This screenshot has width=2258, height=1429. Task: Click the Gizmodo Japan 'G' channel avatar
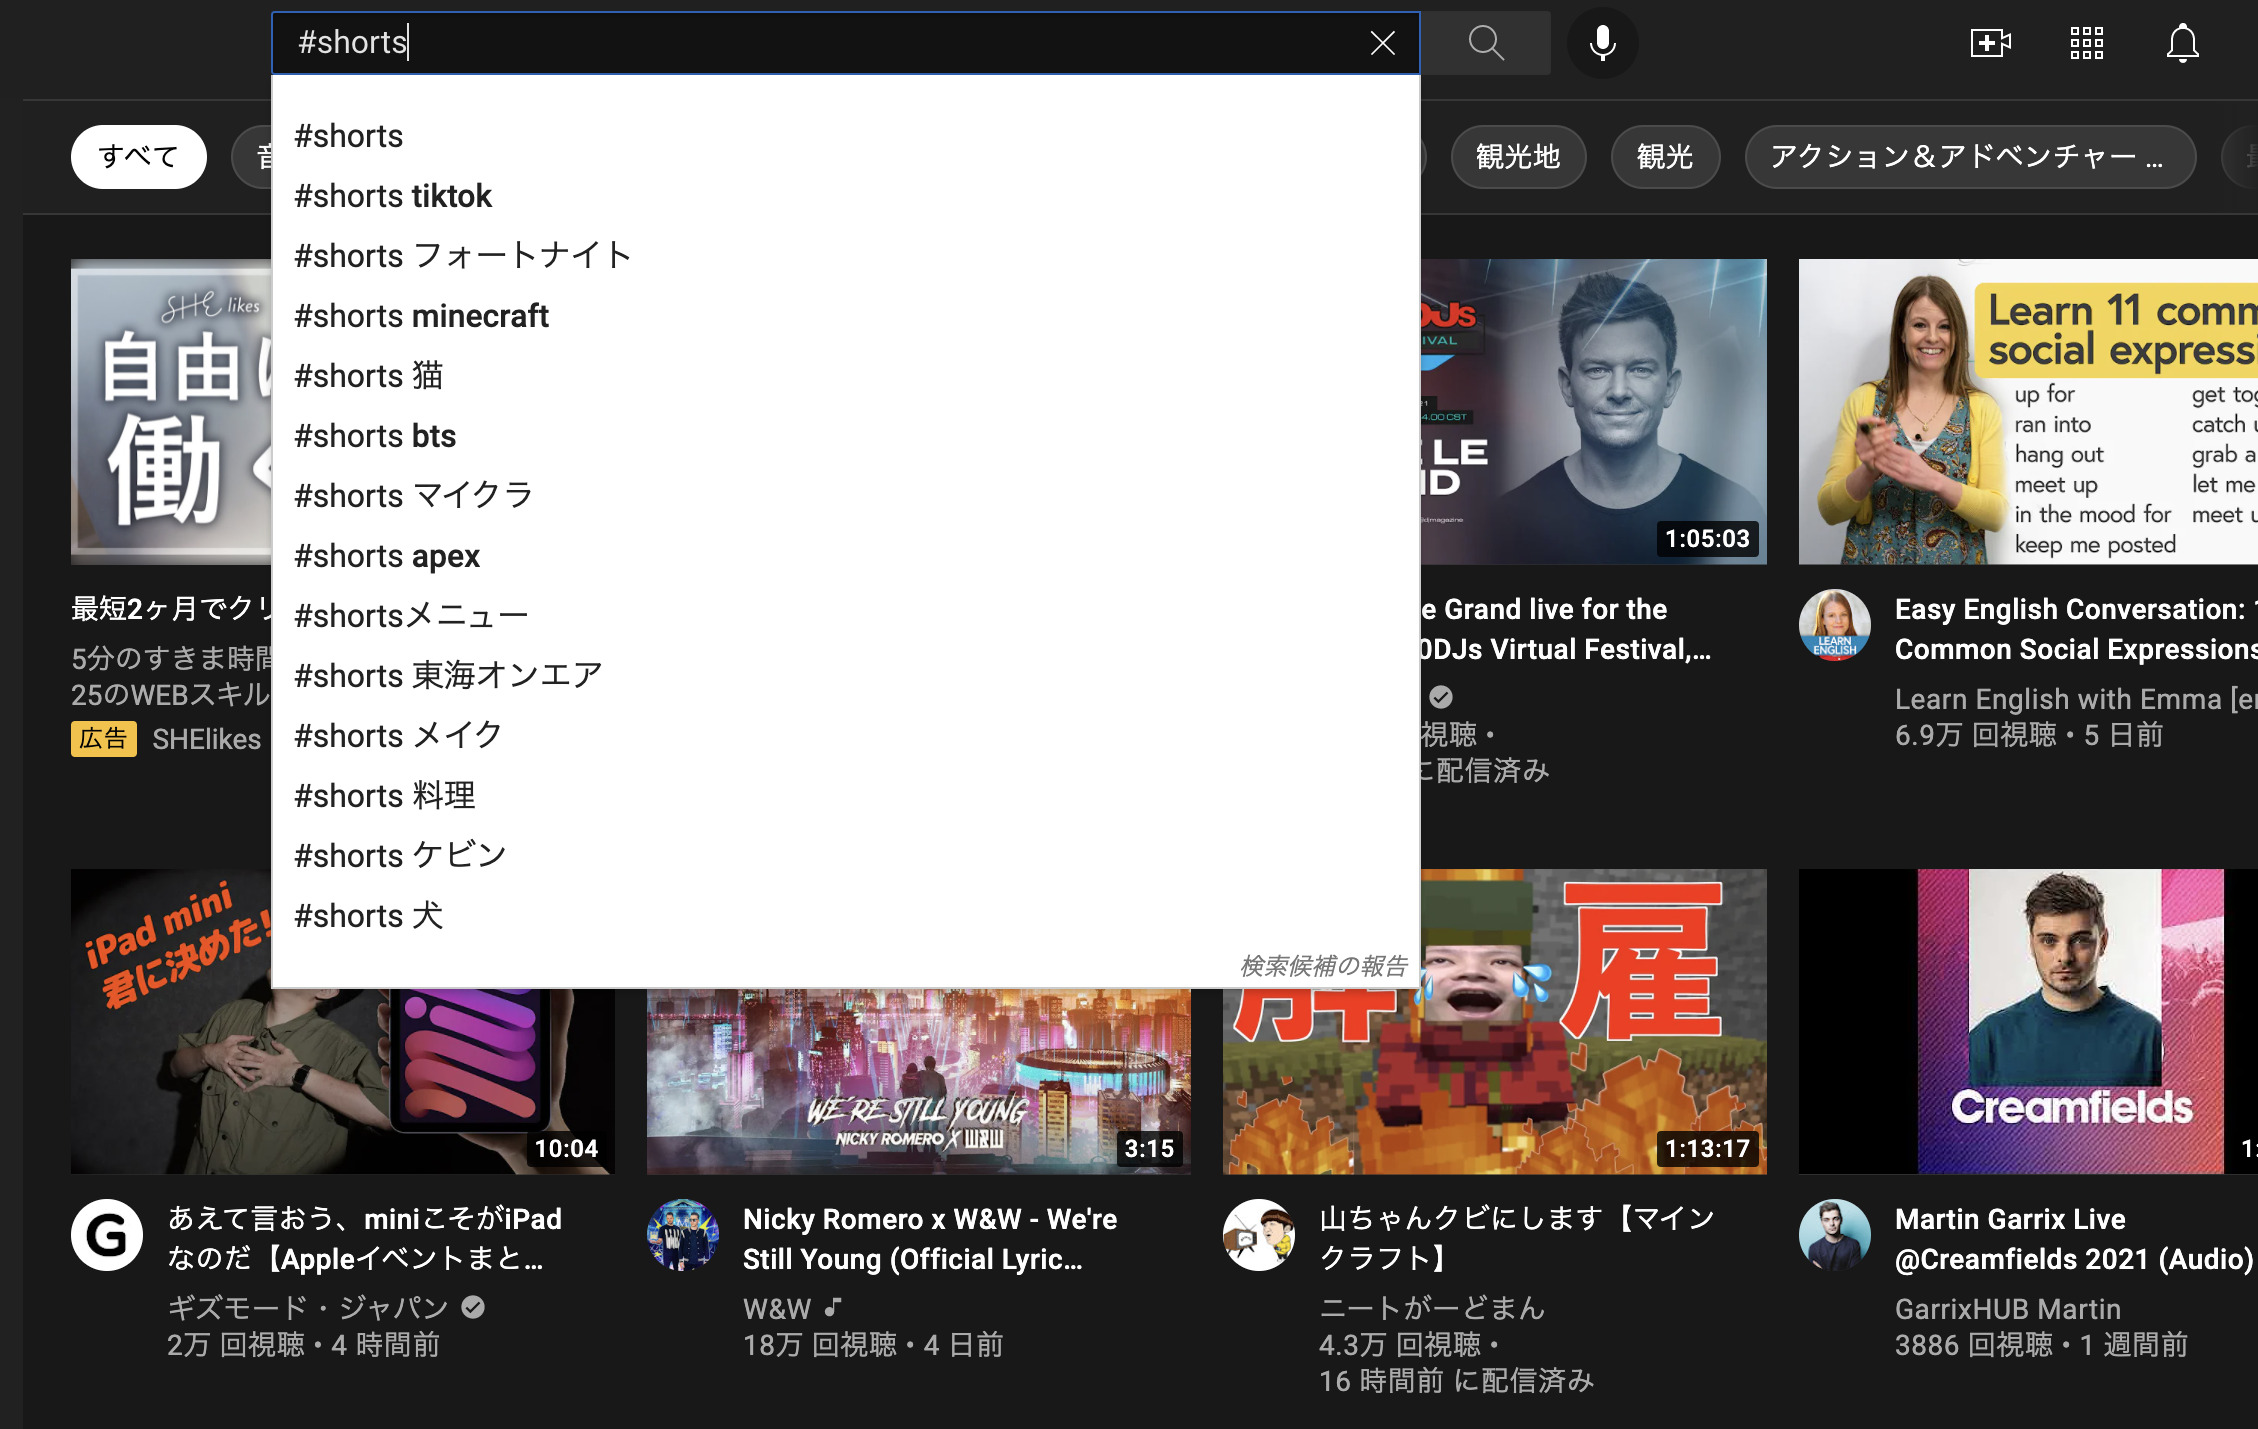(107, 1235)
